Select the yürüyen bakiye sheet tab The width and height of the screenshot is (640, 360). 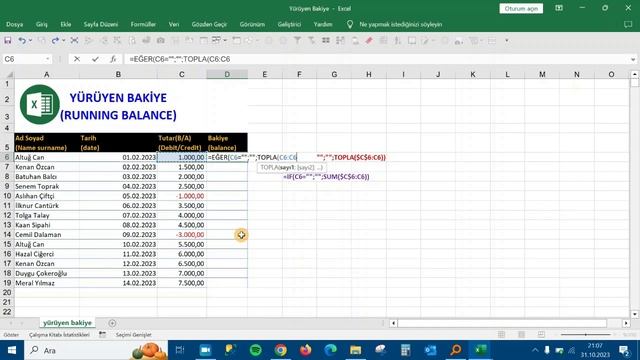pos(67,323)
